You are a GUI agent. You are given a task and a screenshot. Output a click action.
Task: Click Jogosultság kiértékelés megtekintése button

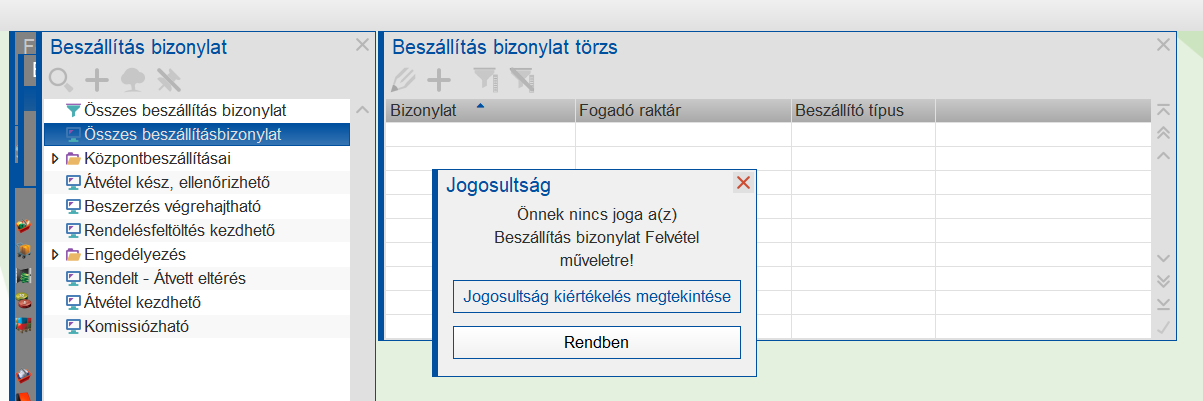click(596, 297)
